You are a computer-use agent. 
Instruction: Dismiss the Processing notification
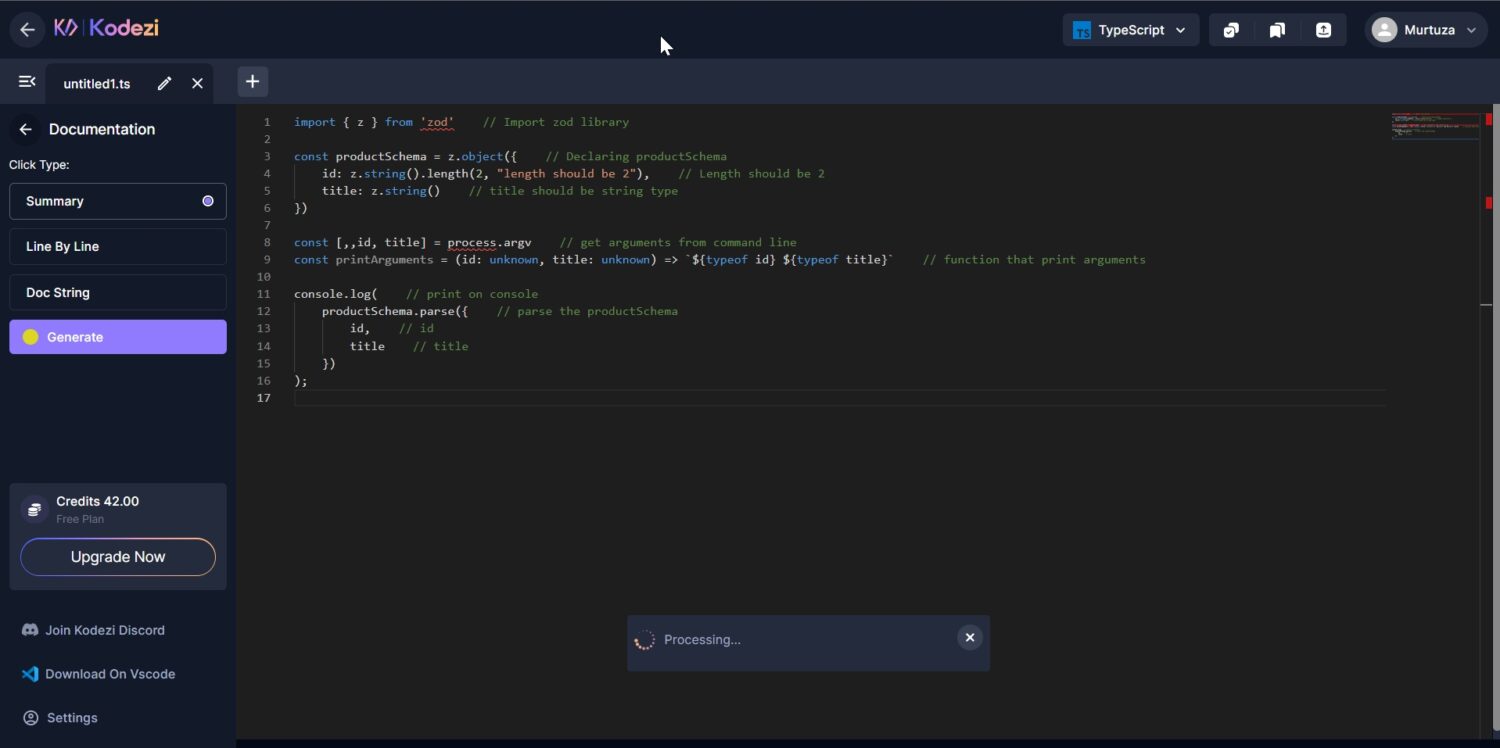pyautogui.click(x=969, y=638)
